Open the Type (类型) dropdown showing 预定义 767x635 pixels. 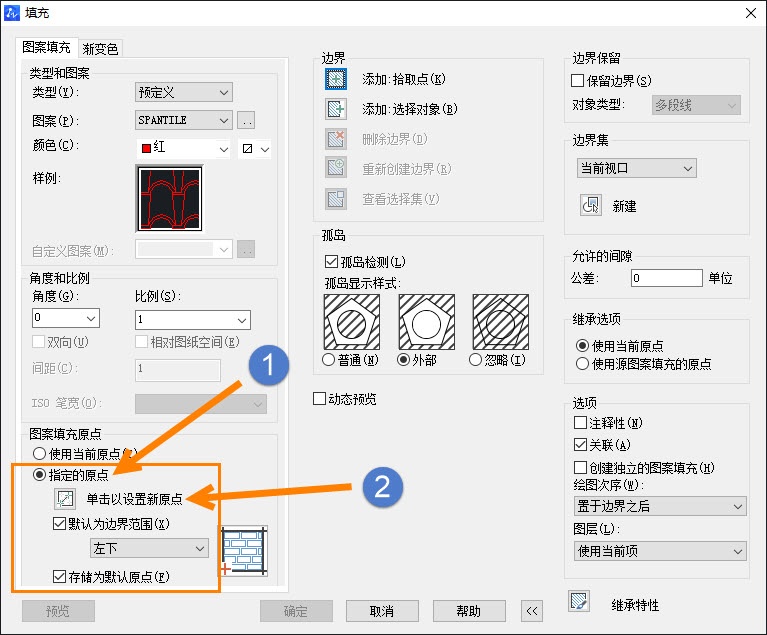click(x=183, y=92)
